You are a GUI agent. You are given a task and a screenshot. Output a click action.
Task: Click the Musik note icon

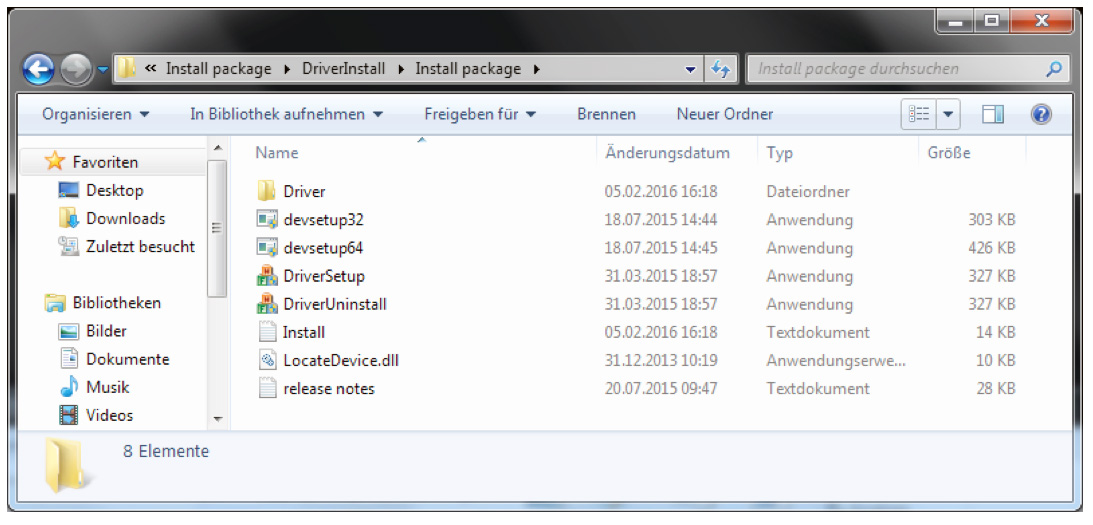tap(69, 387)
